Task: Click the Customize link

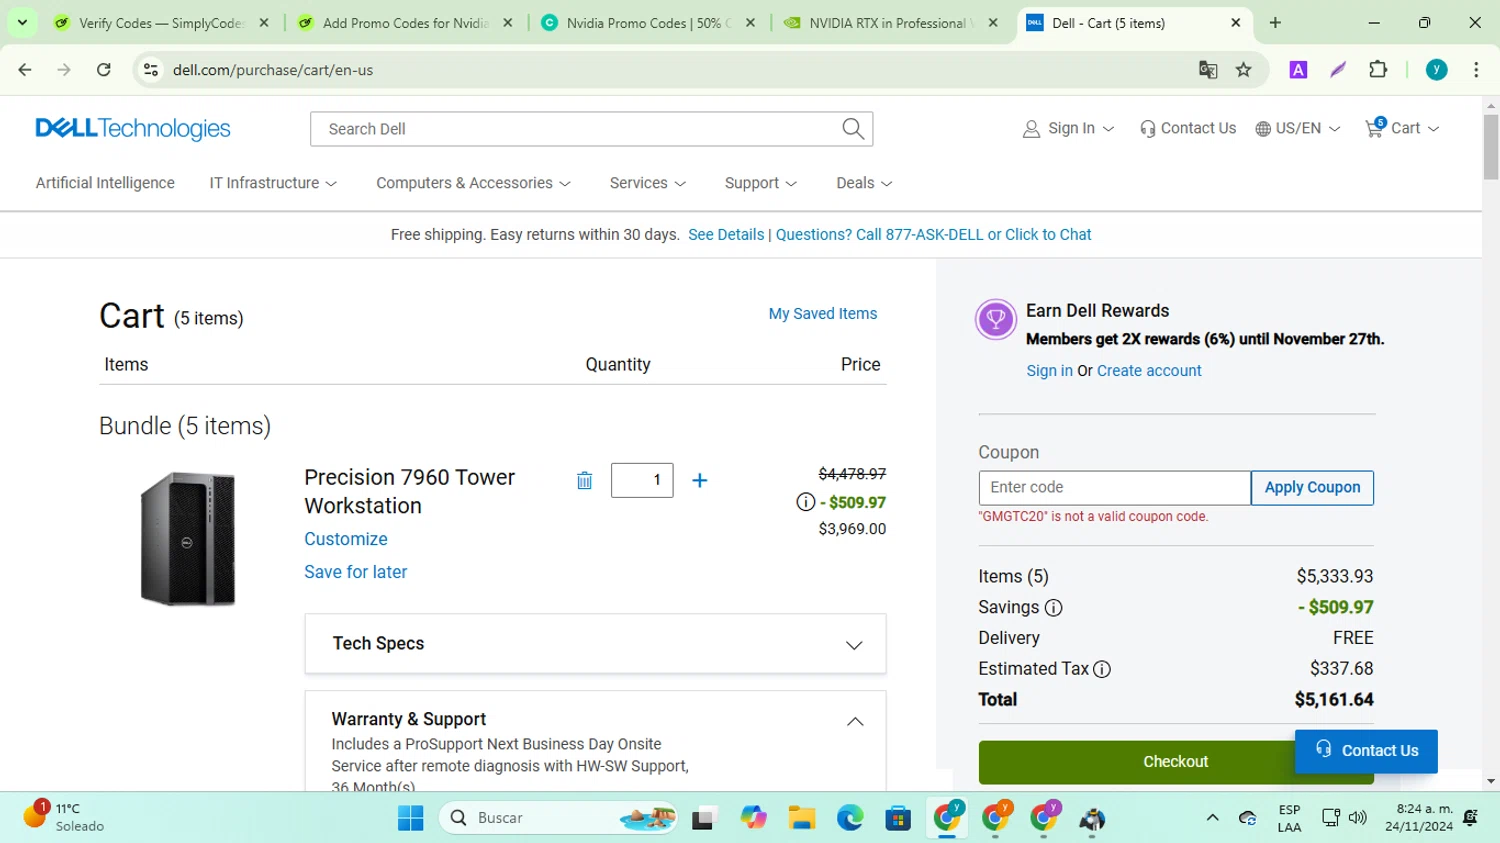Action: [x=346, y=539]
